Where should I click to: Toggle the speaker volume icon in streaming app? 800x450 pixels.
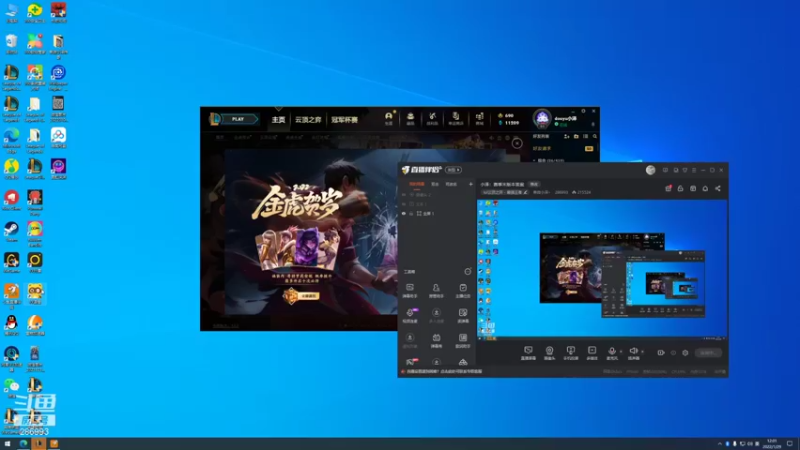pos(633,353)
